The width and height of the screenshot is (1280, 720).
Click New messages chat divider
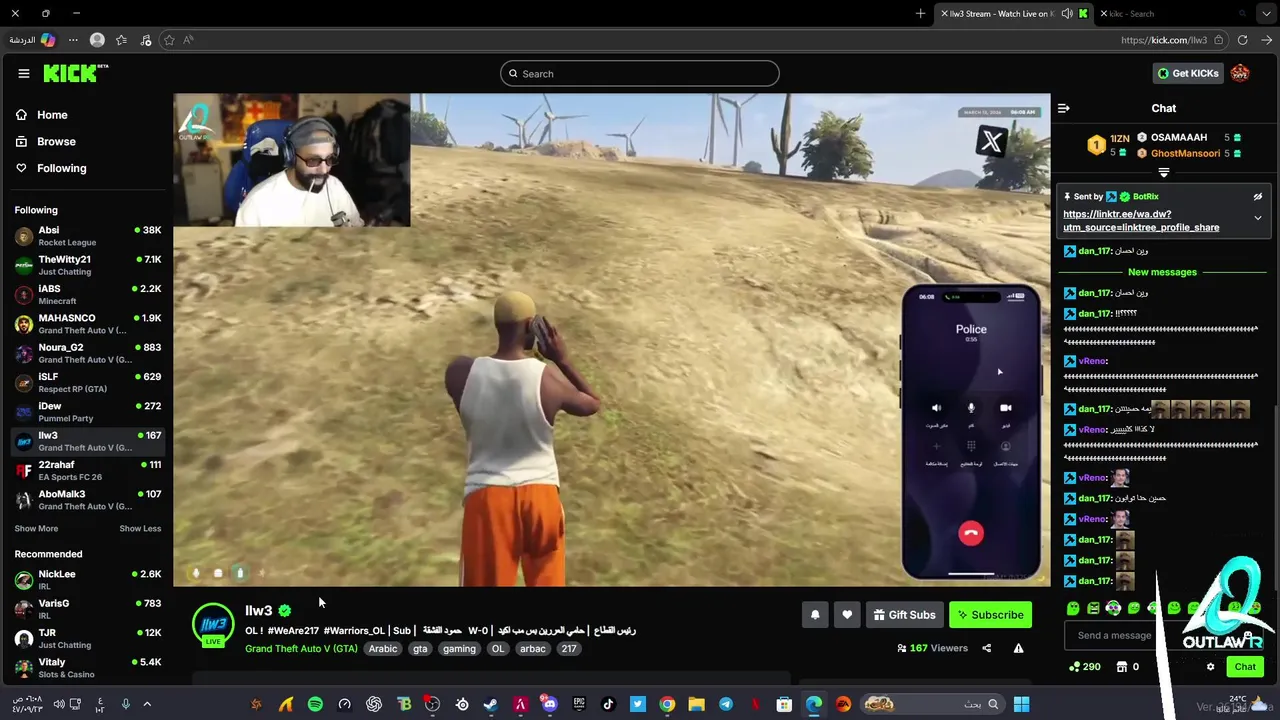[1162, 272]
